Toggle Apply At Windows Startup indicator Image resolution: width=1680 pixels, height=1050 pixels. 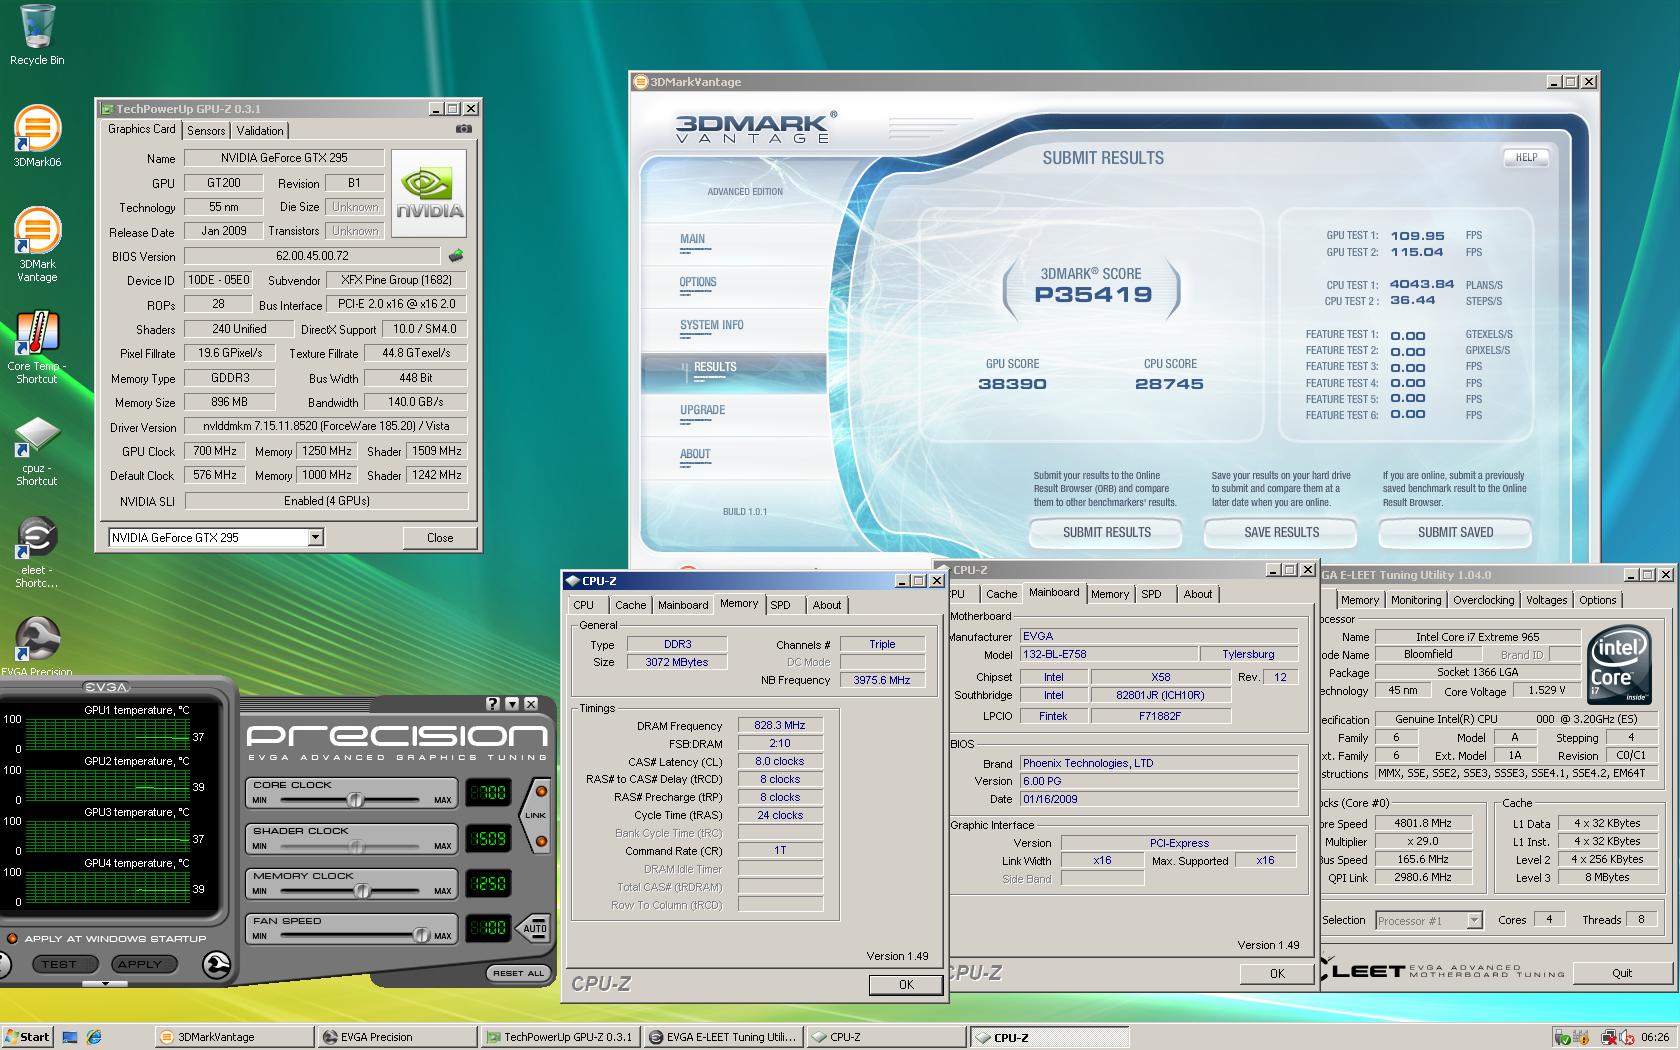click(x=12, y=938)
